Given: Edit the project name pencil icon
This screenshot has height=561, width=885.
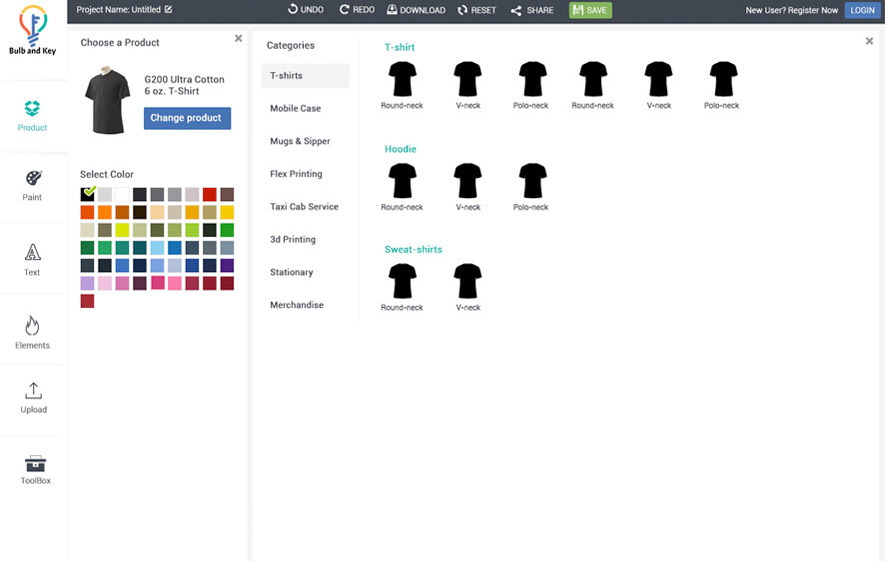Looking at the screenshot, I should click(169, 10).
